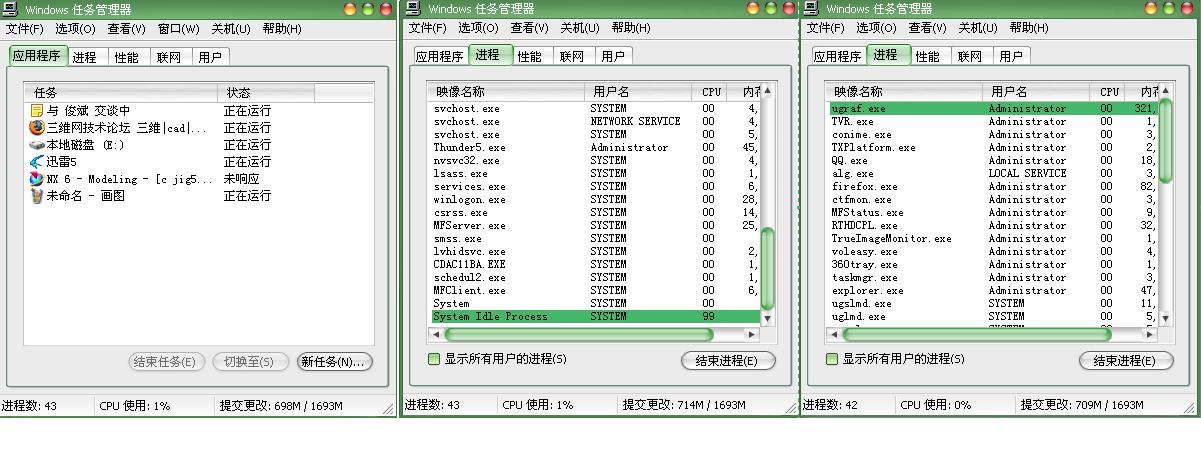Open 关机(U) menu in middle window

(580, 28)
